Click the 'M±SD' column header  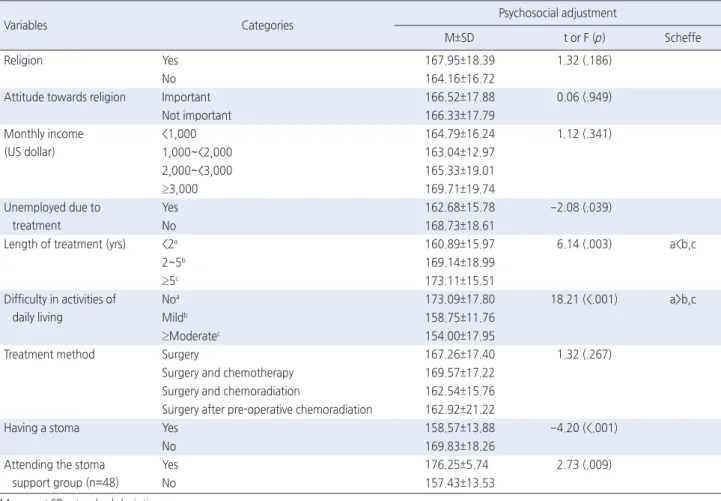pos(459,38)
